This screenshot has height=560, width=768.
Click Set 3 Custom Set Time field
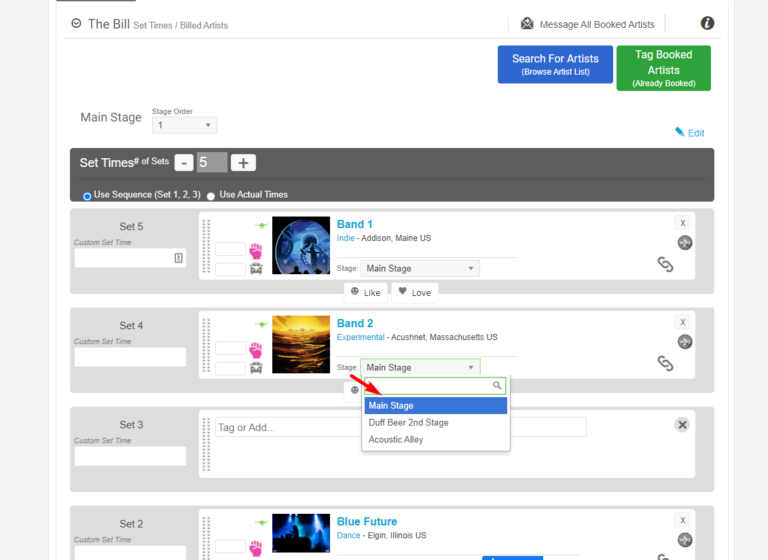click(x=130, y=456)
